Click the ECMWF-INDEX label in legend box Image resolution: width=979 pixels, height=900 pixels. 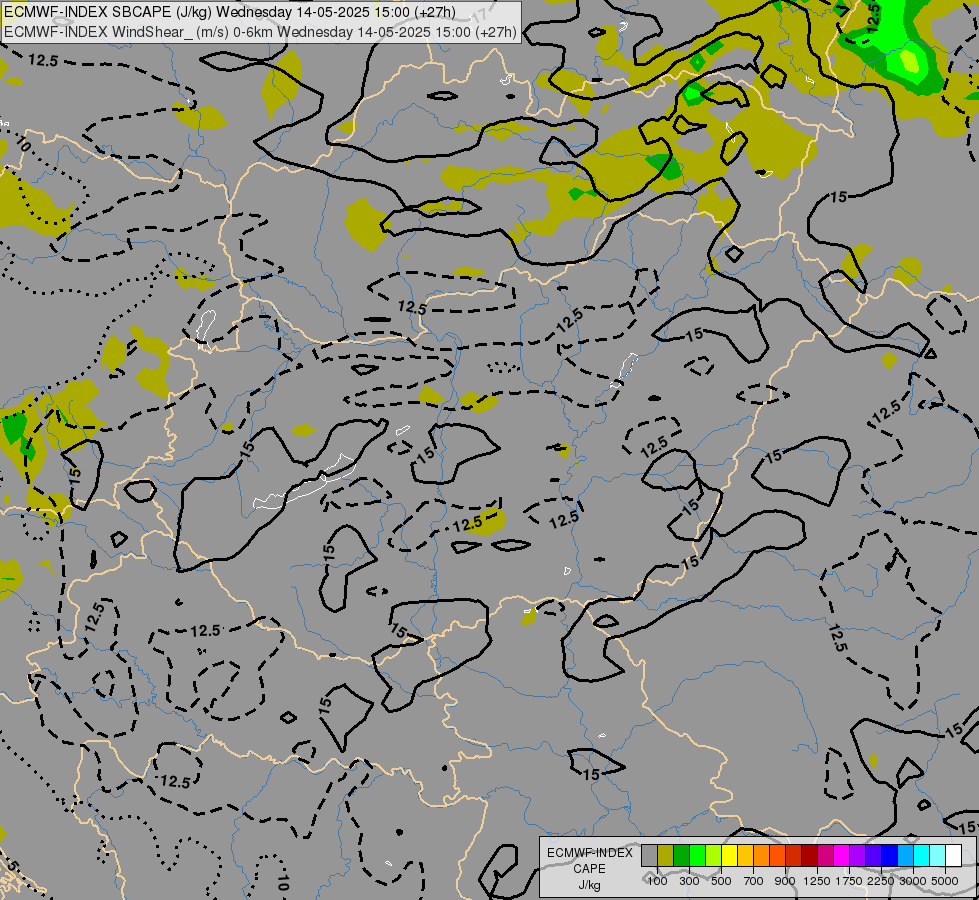[x=589, y=853]
